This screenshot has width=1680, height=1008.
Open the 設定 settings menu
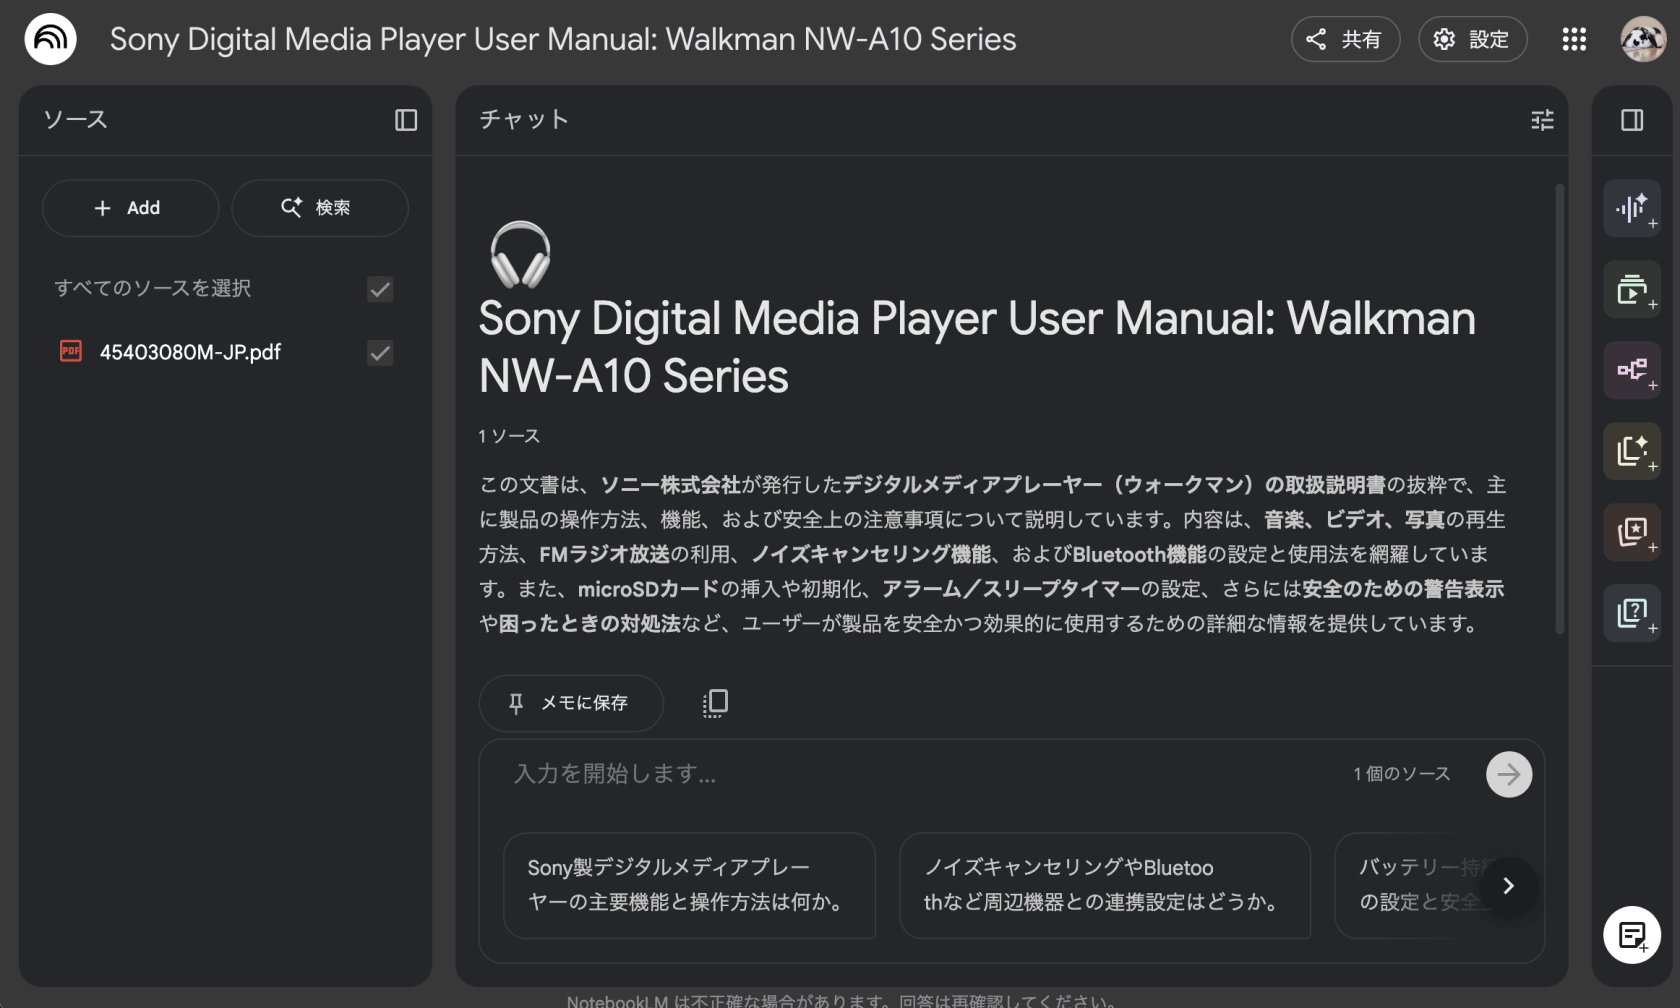(x=1472, y=39)
